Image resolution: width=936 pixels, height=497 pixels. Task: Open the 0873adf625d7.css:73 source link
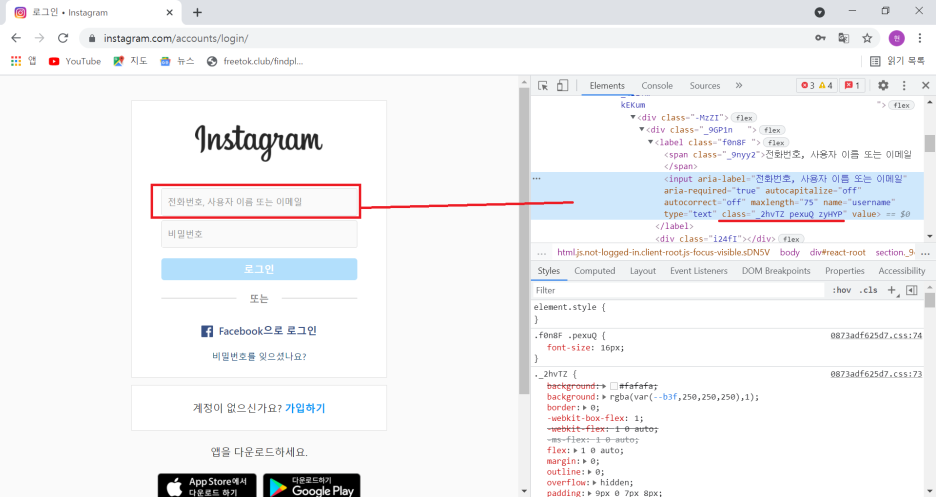click(x=876, y=374)
